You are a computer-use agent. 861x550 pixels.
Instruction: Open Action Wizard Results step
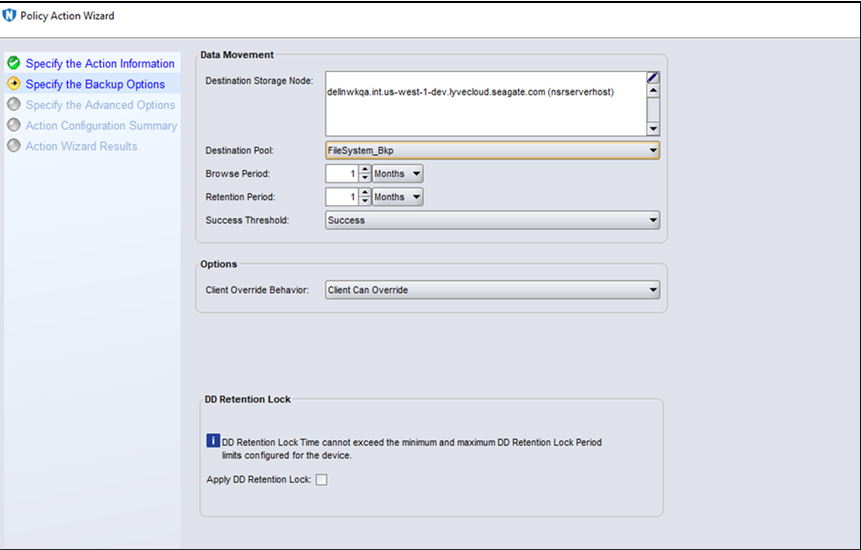pos(81,146)
